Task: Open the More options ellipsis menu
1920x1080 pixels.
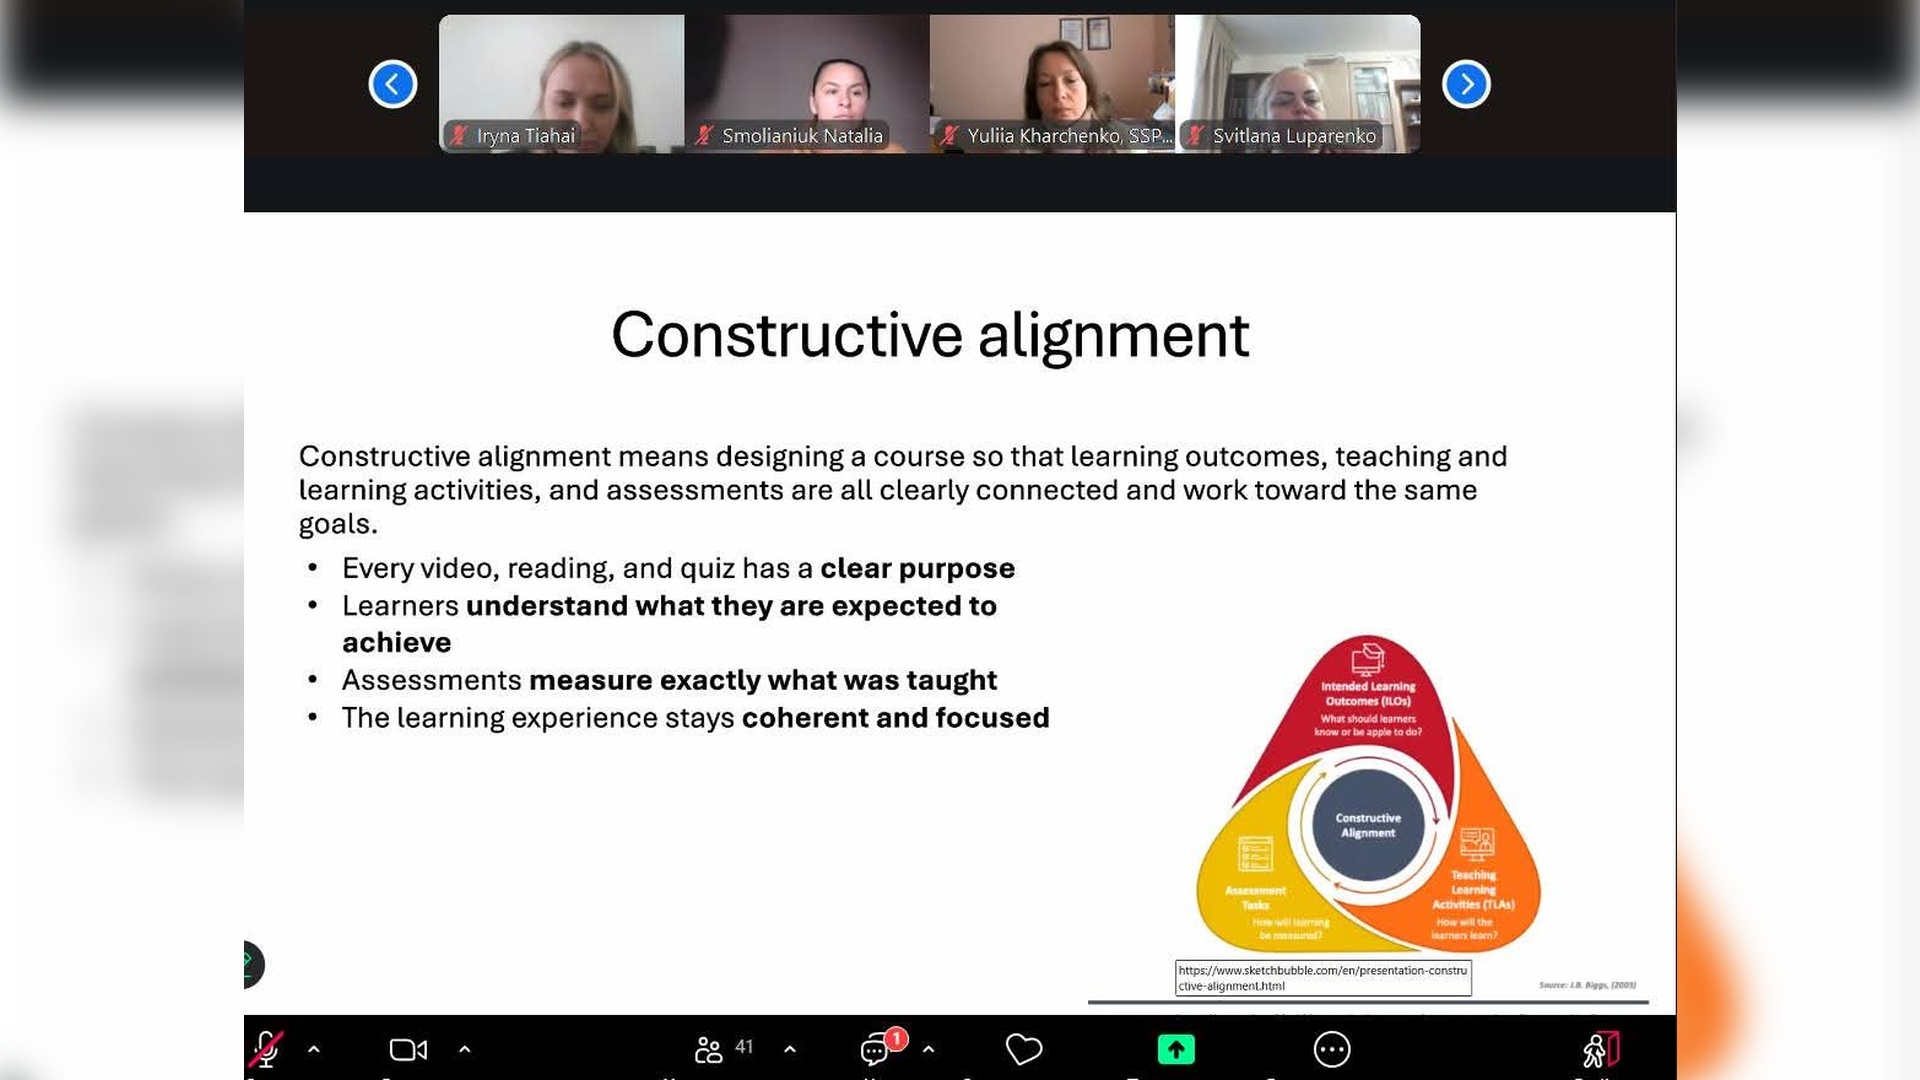Action: [x=1331, y=1049]
